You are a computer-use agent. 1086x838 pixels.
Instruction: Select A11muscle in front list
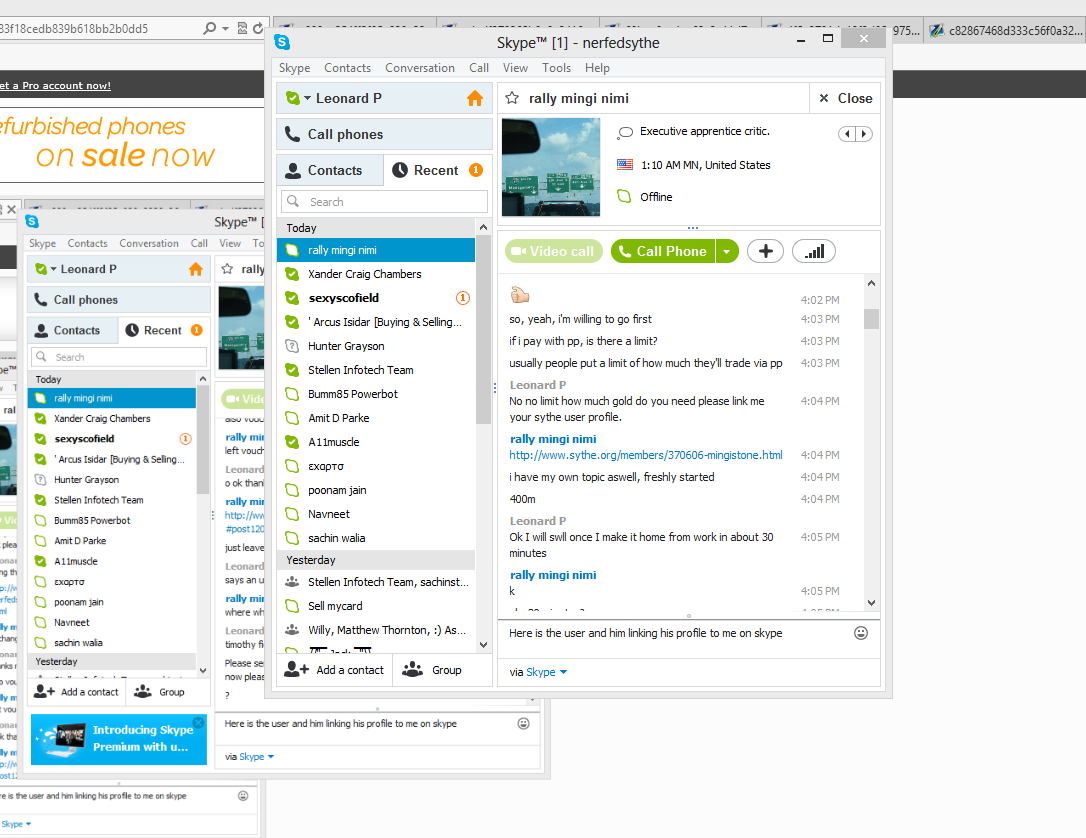[376, 442]
